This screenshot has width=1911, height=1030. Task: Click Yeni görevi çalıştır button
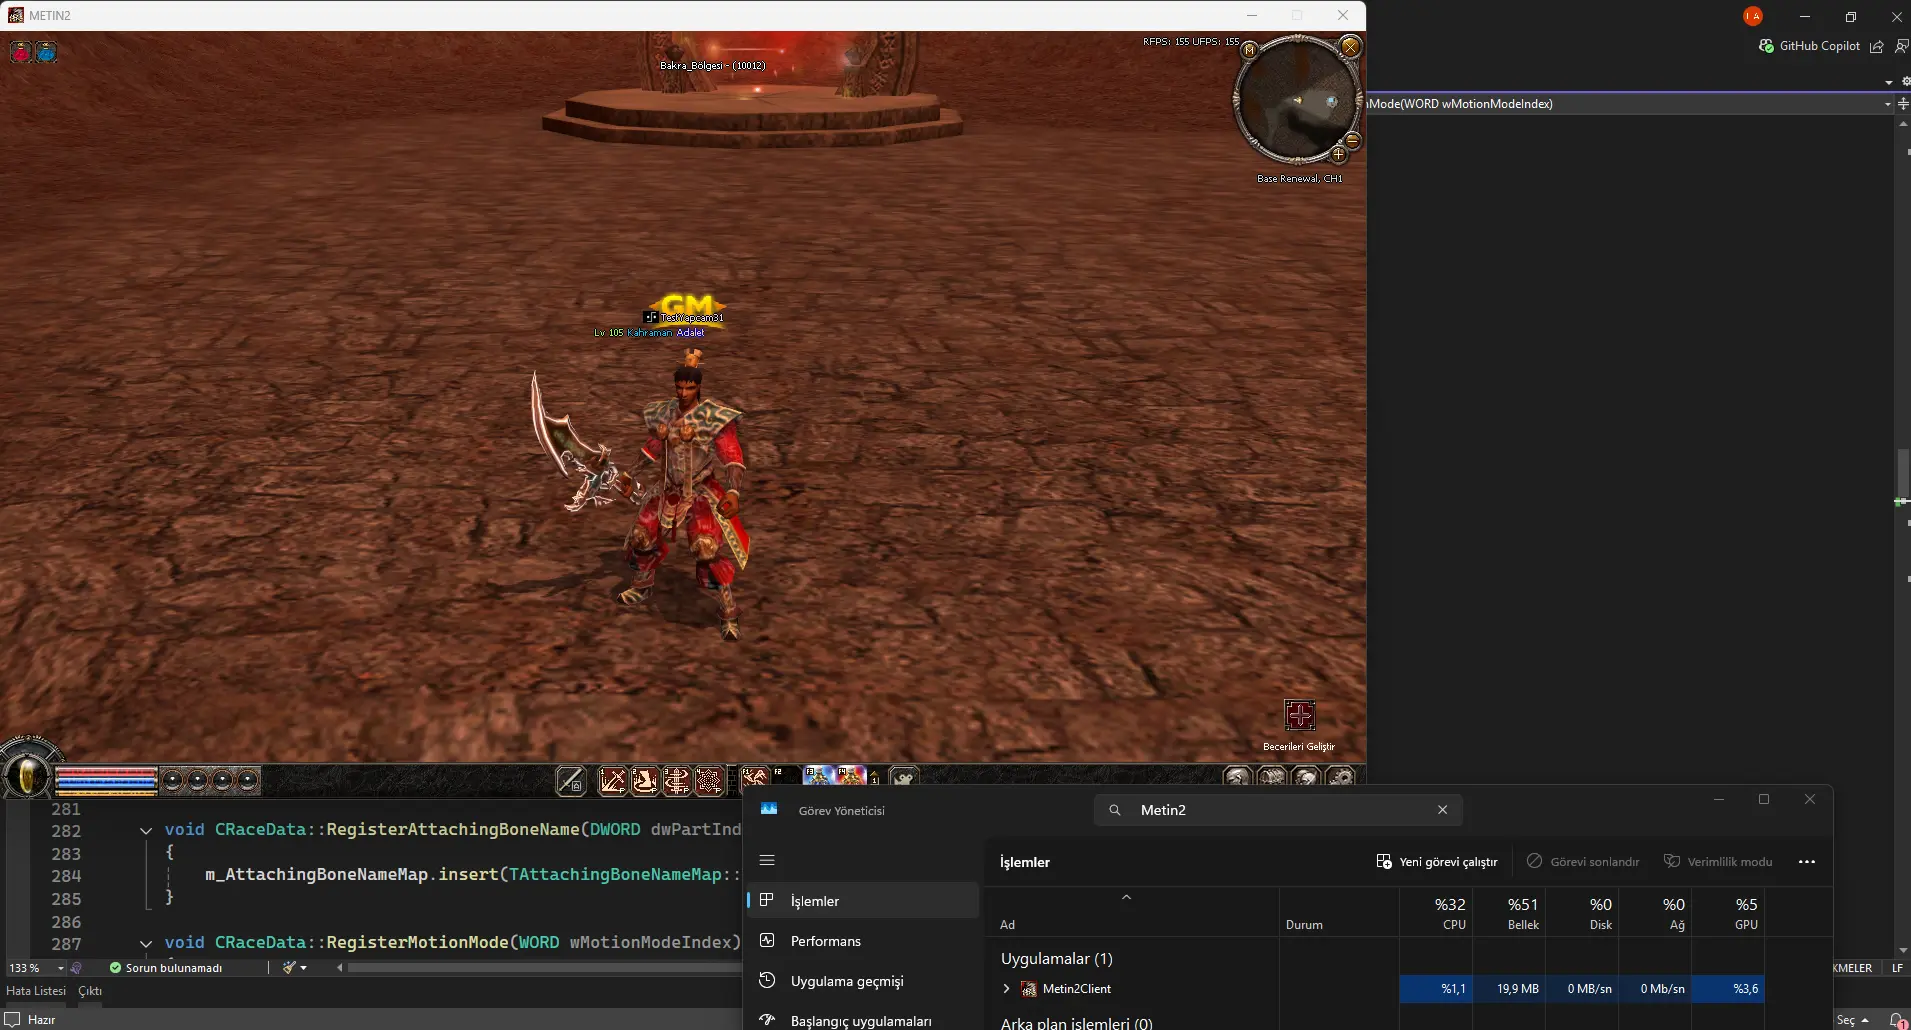click(1436, 862)
